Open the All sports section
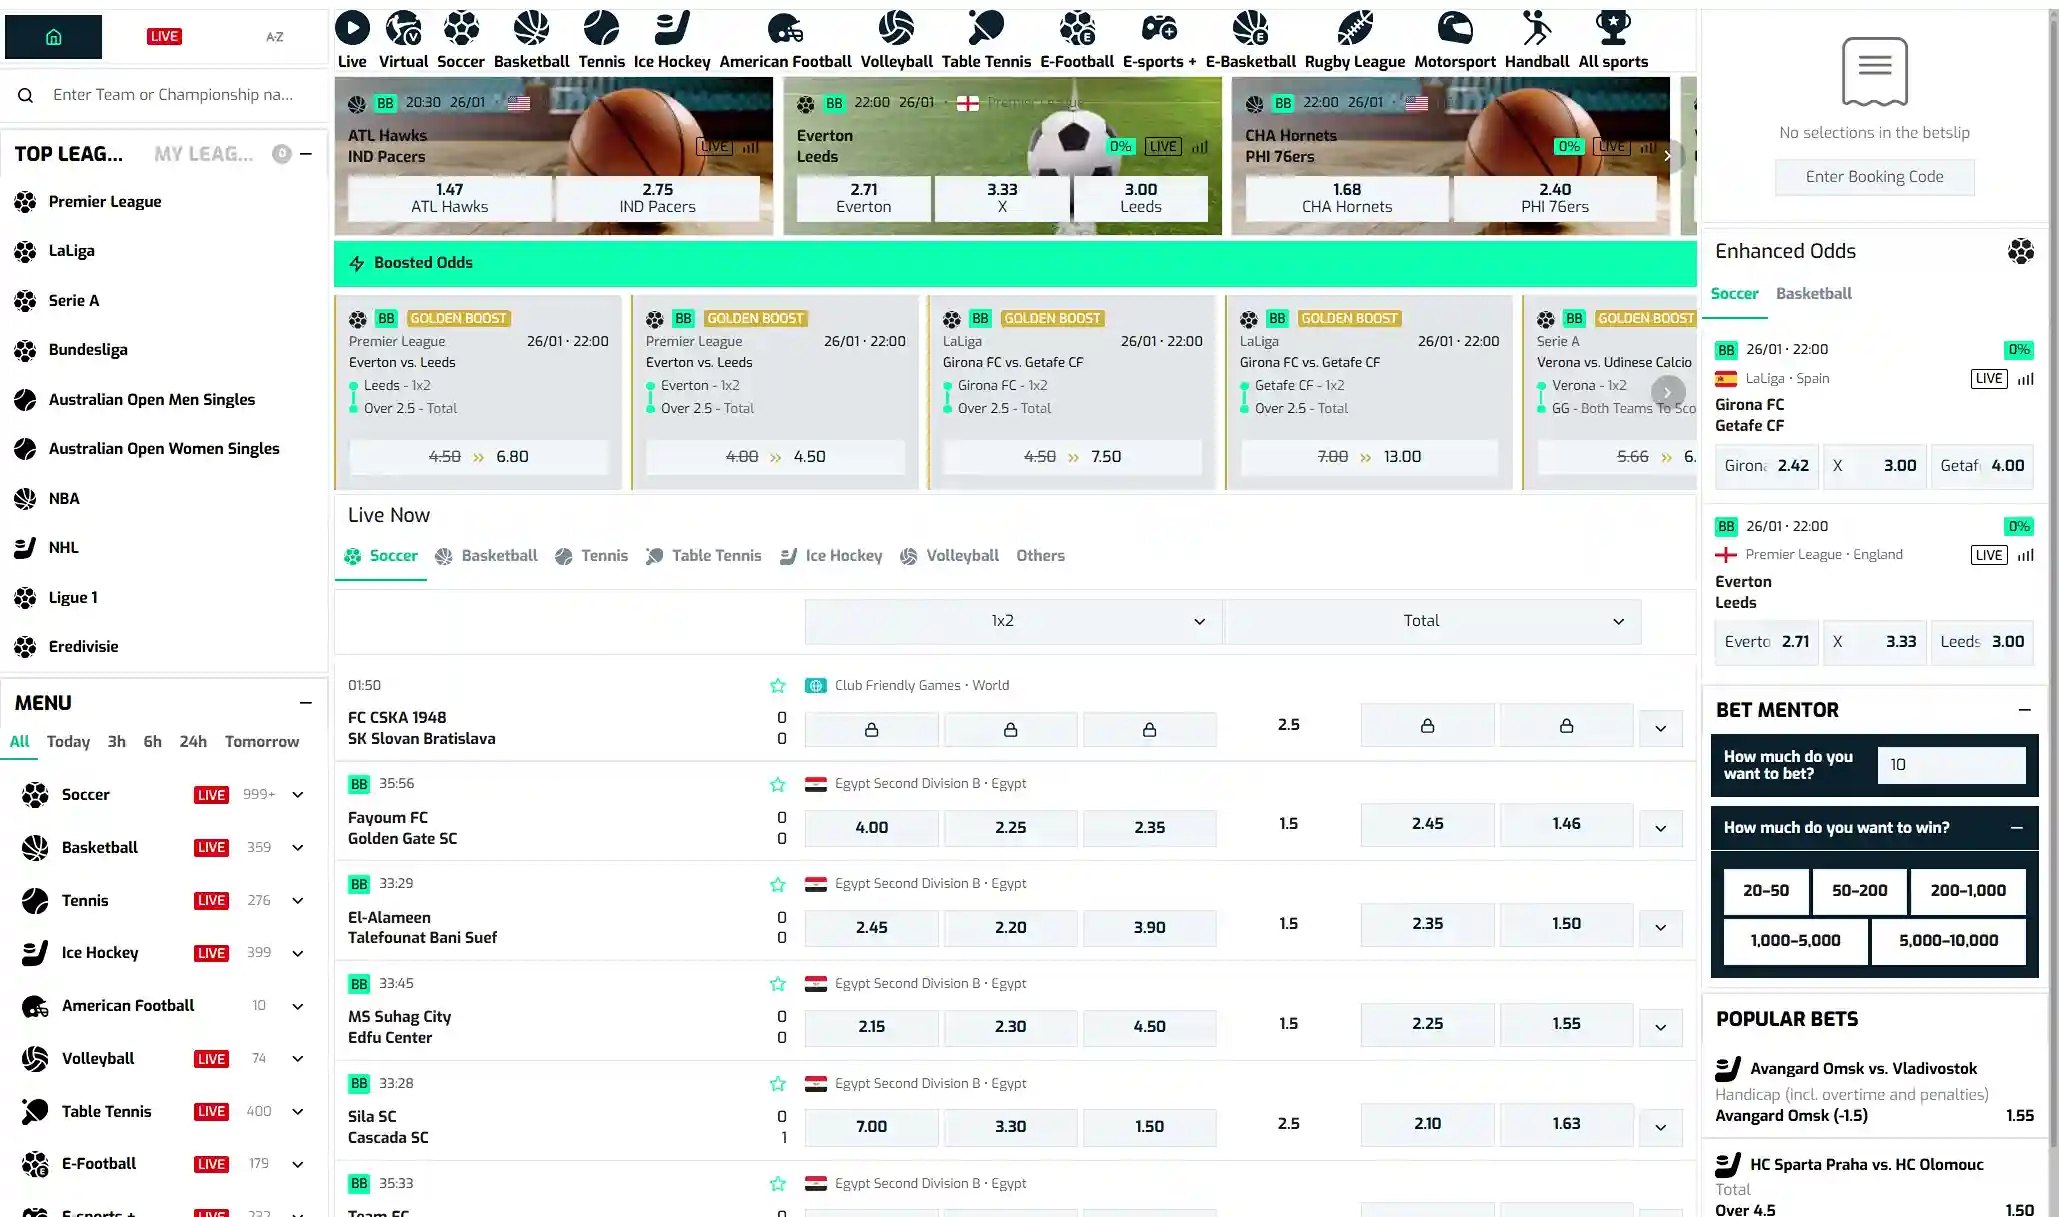The height and width of the screenshot is (1217, 2059). point(1612,35)
